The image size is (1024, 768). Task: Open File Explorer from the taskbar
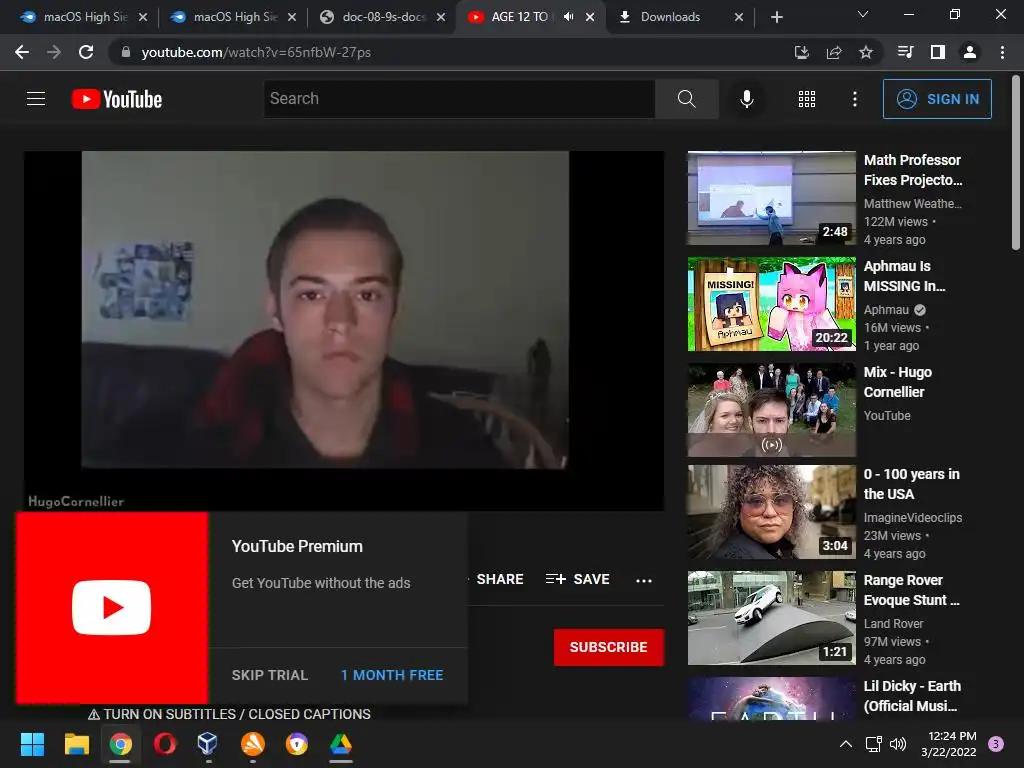click(x=76, y=744)
